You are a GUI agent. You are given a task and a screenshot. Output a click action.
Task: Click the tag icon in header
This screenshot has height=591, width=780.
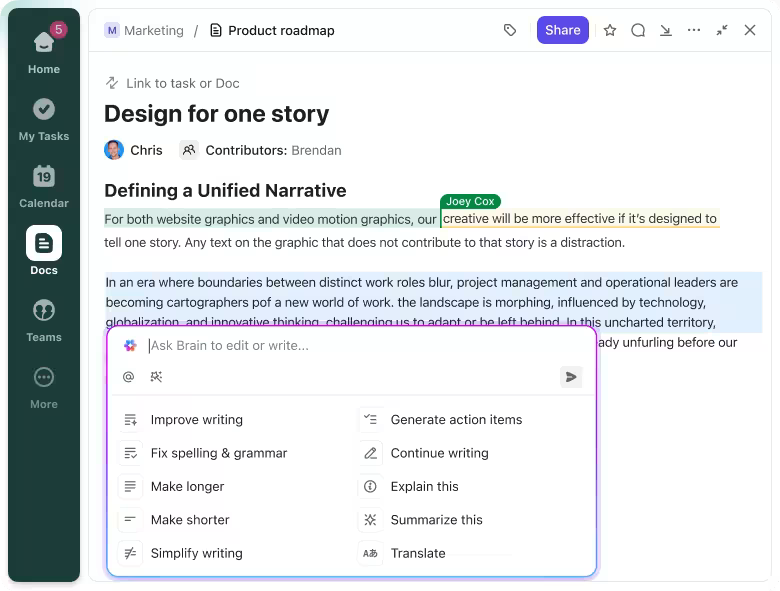point(510,30)
